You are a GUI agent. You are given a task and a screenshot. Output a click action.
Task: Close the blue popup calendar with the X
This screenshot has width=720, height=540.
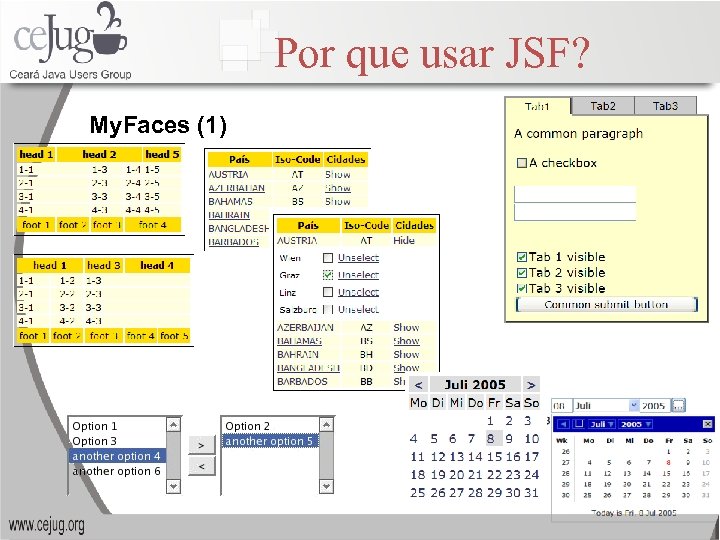pyautogui.click(x=708, y=424)
